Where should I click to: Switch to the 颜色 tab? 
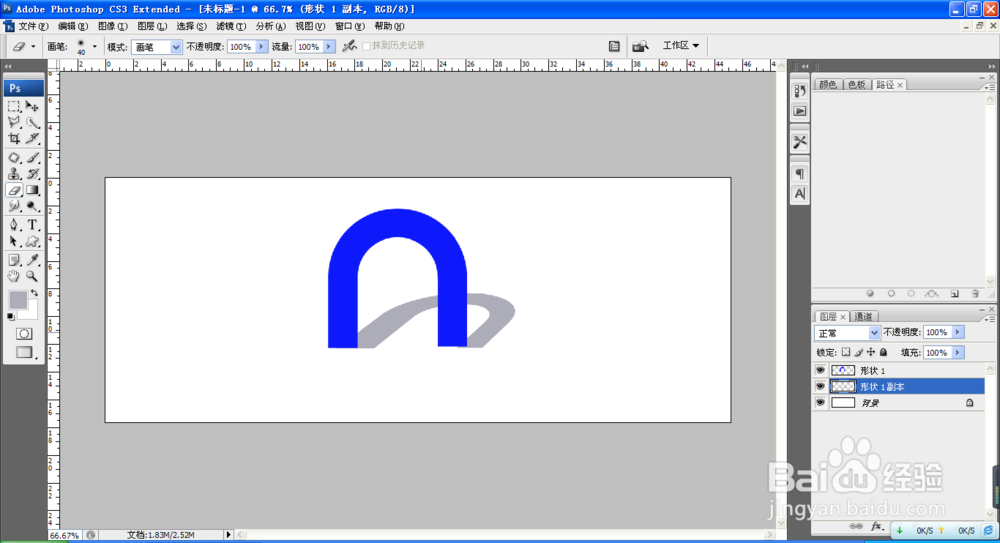828,85
